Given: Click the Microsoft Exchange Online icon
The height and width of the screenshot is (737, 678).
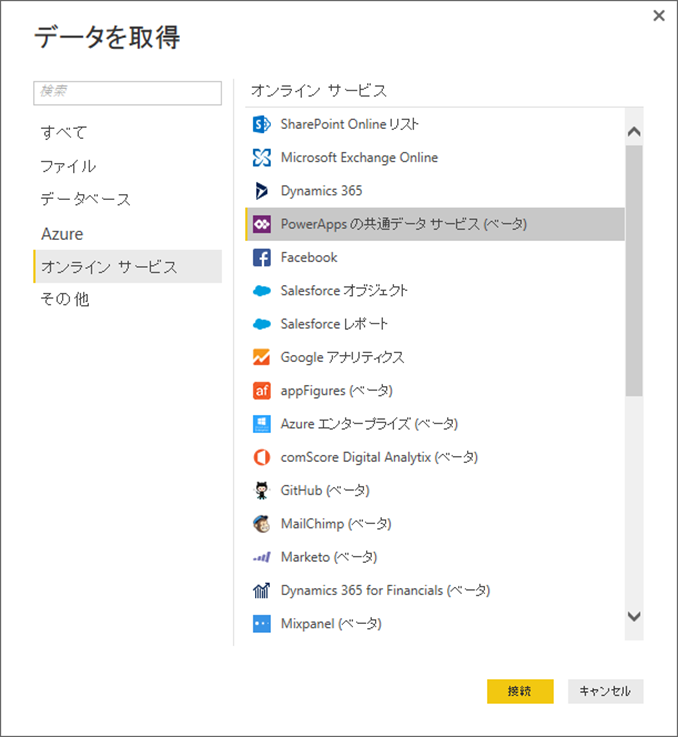Looking at the screenshot, I should pos(261,157).
